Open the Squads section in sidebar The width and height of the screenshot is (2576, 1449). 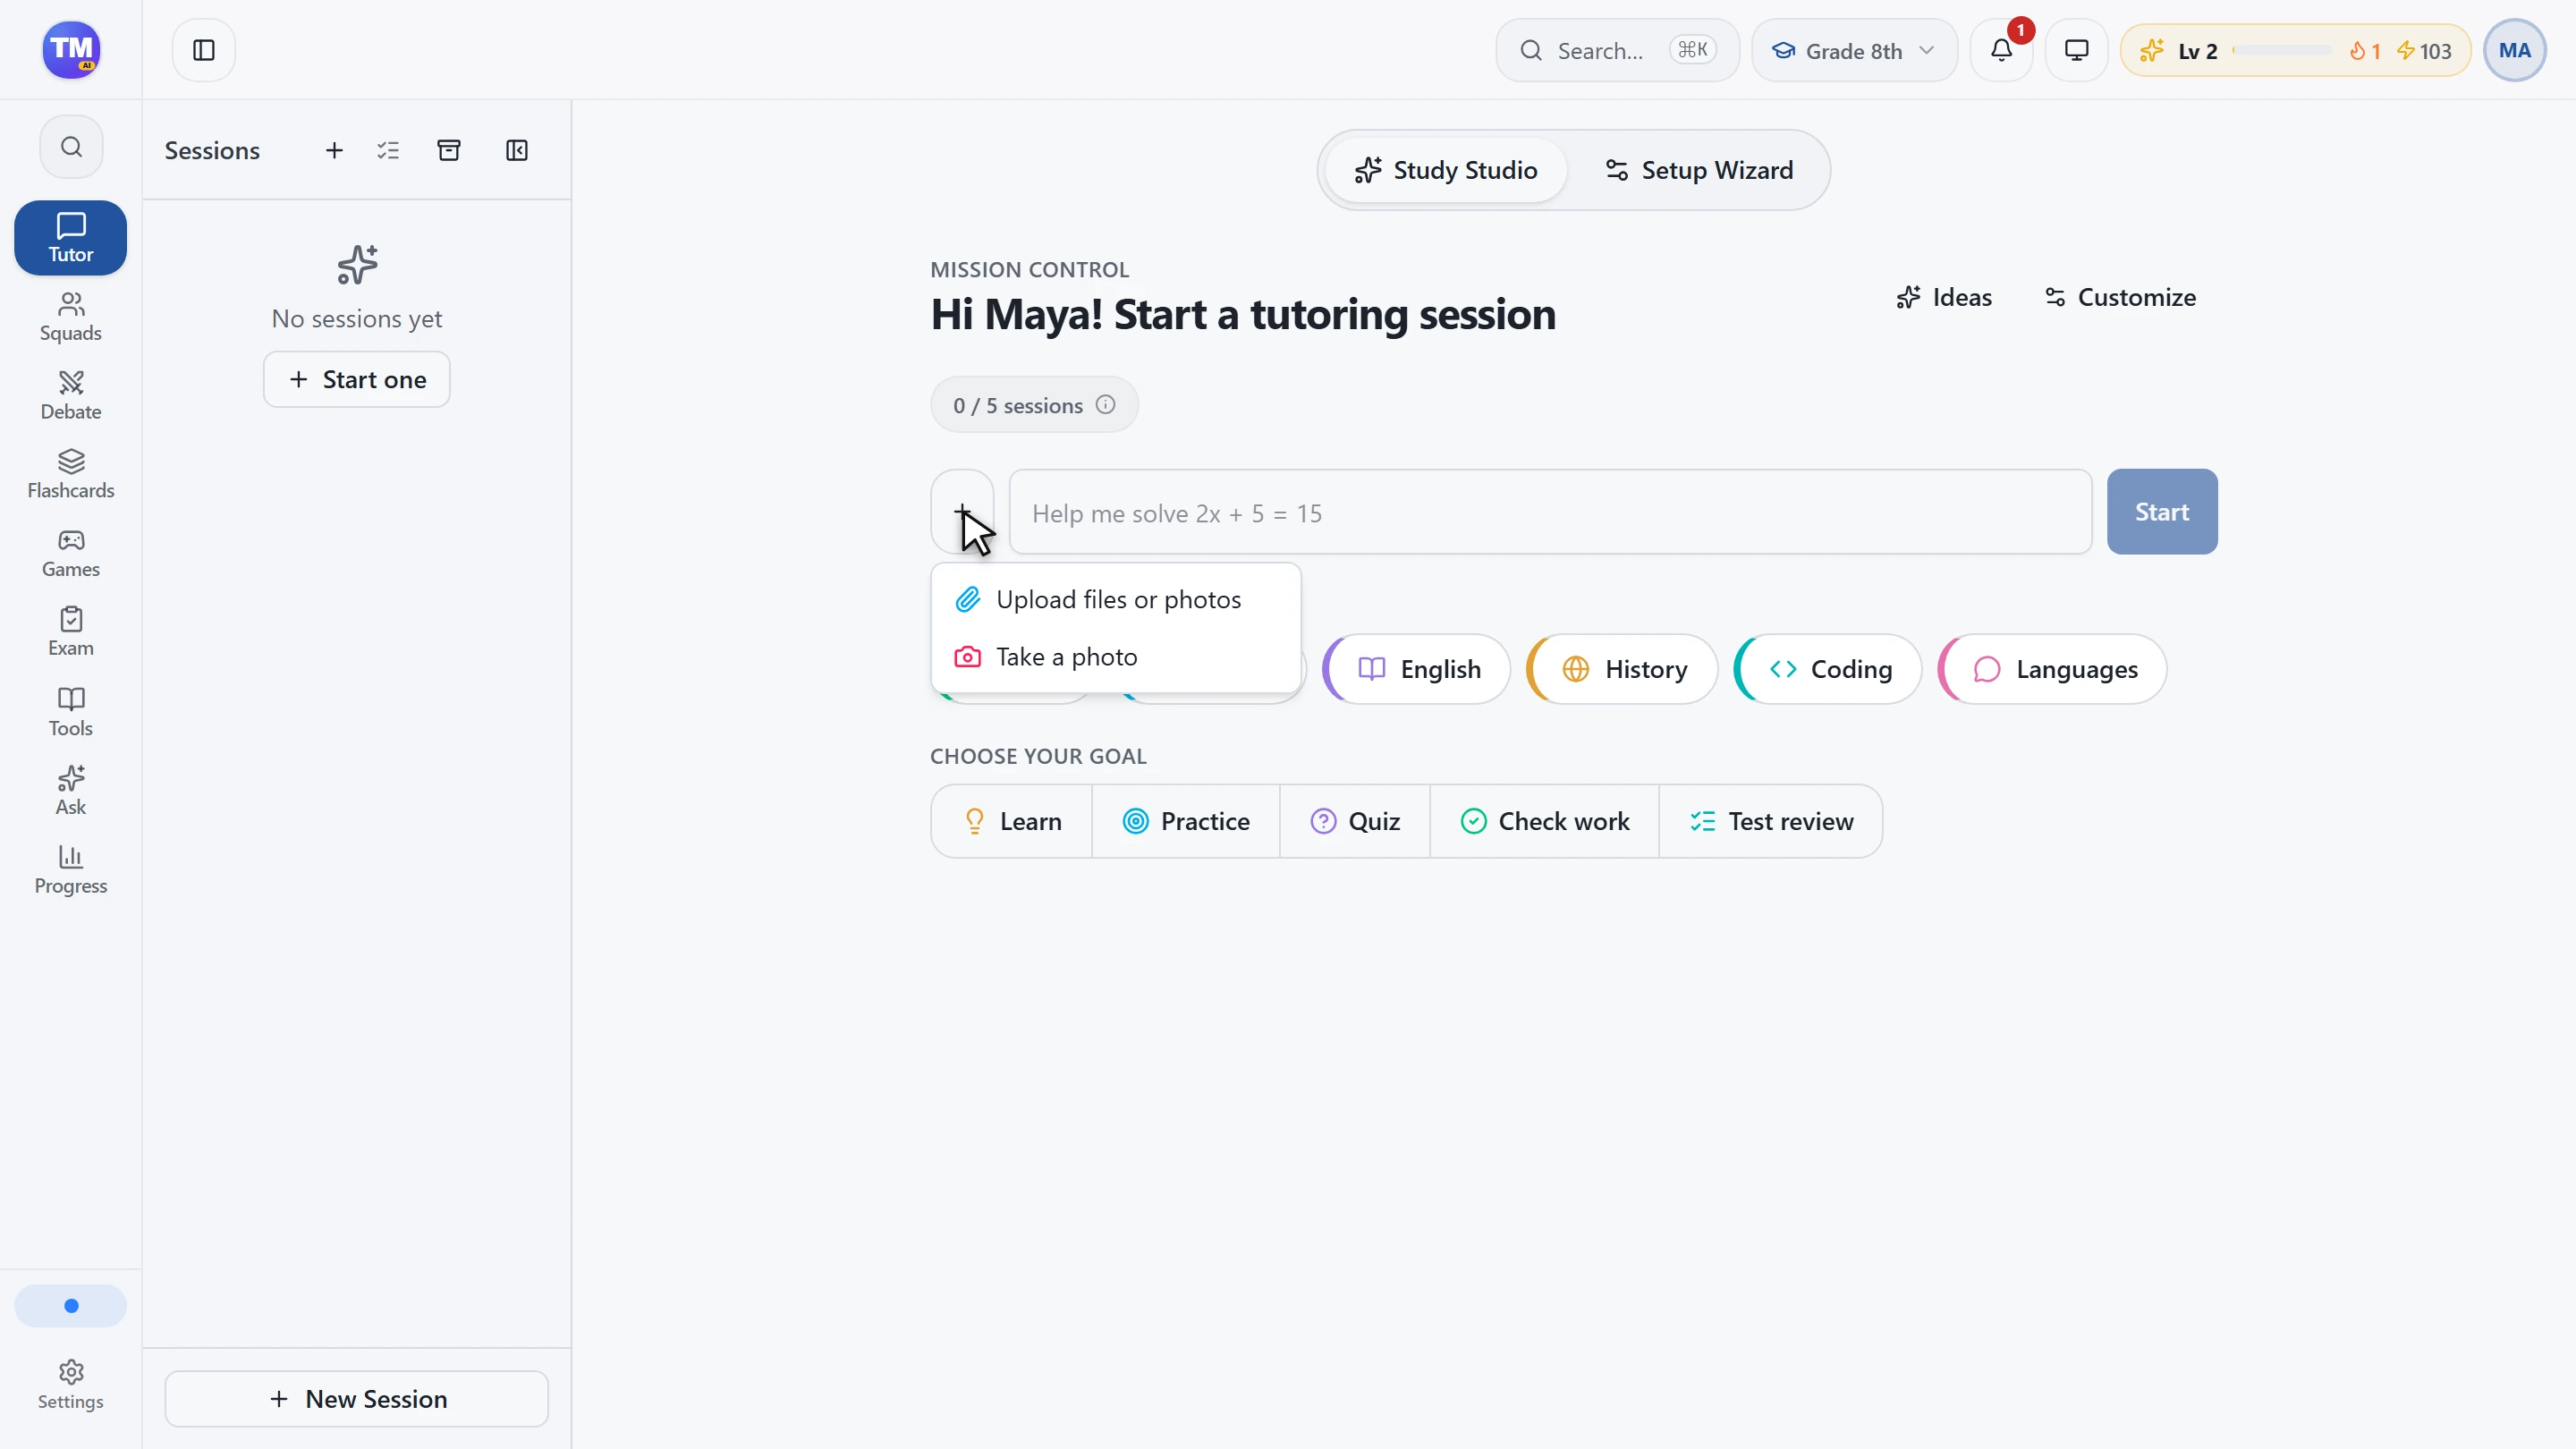click(70, 317)
